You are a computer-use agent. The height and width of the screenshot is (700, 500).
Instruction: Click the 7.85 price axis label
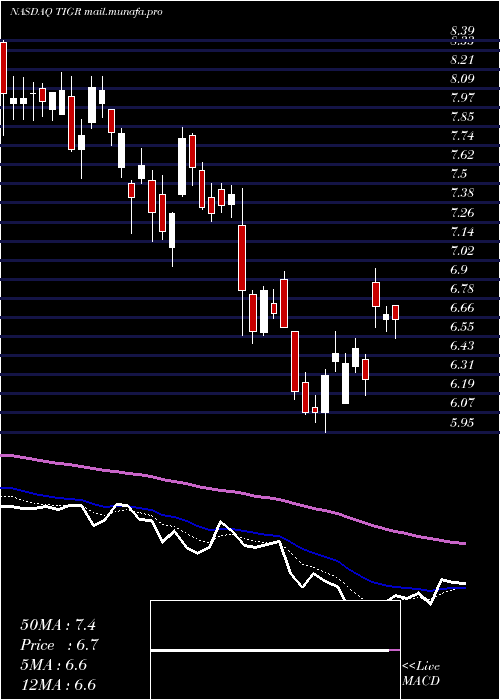tap(462, 117)
